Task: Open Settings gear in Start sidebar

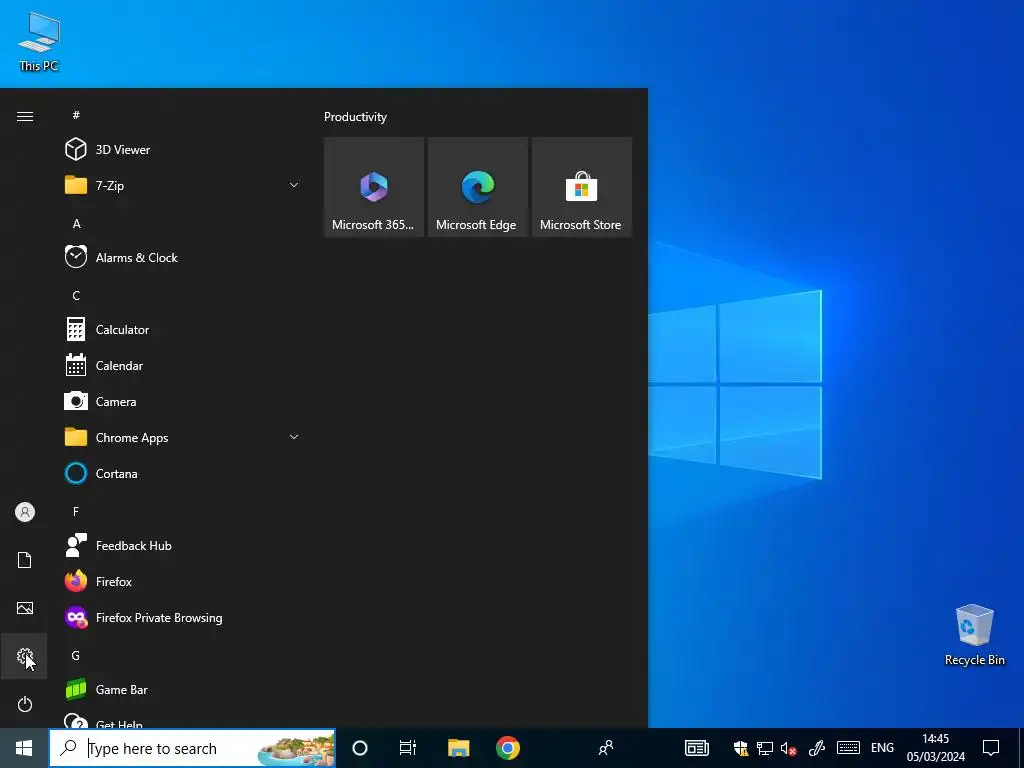Action: 25,656
